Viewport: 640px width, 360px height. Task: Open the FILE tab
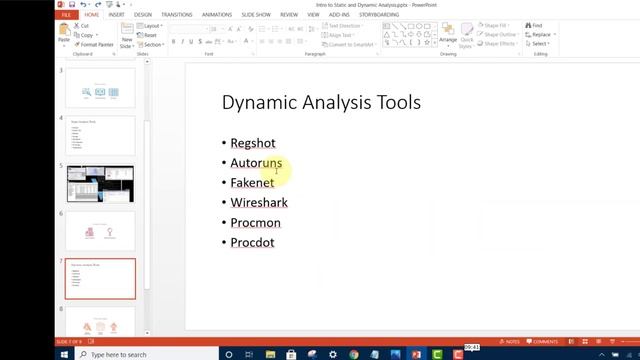tap(67, 15)
